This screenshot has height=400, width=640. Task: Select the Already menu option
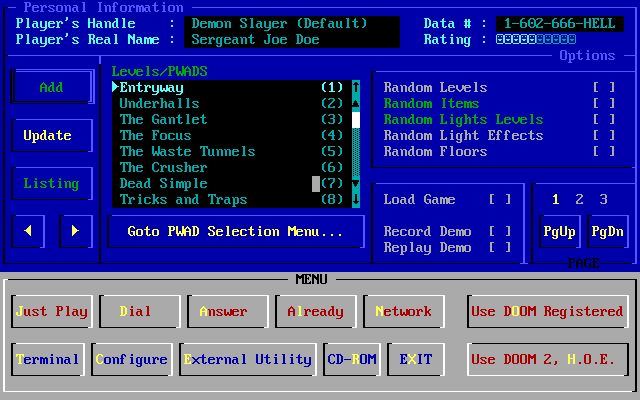click(x=316, y=311)
